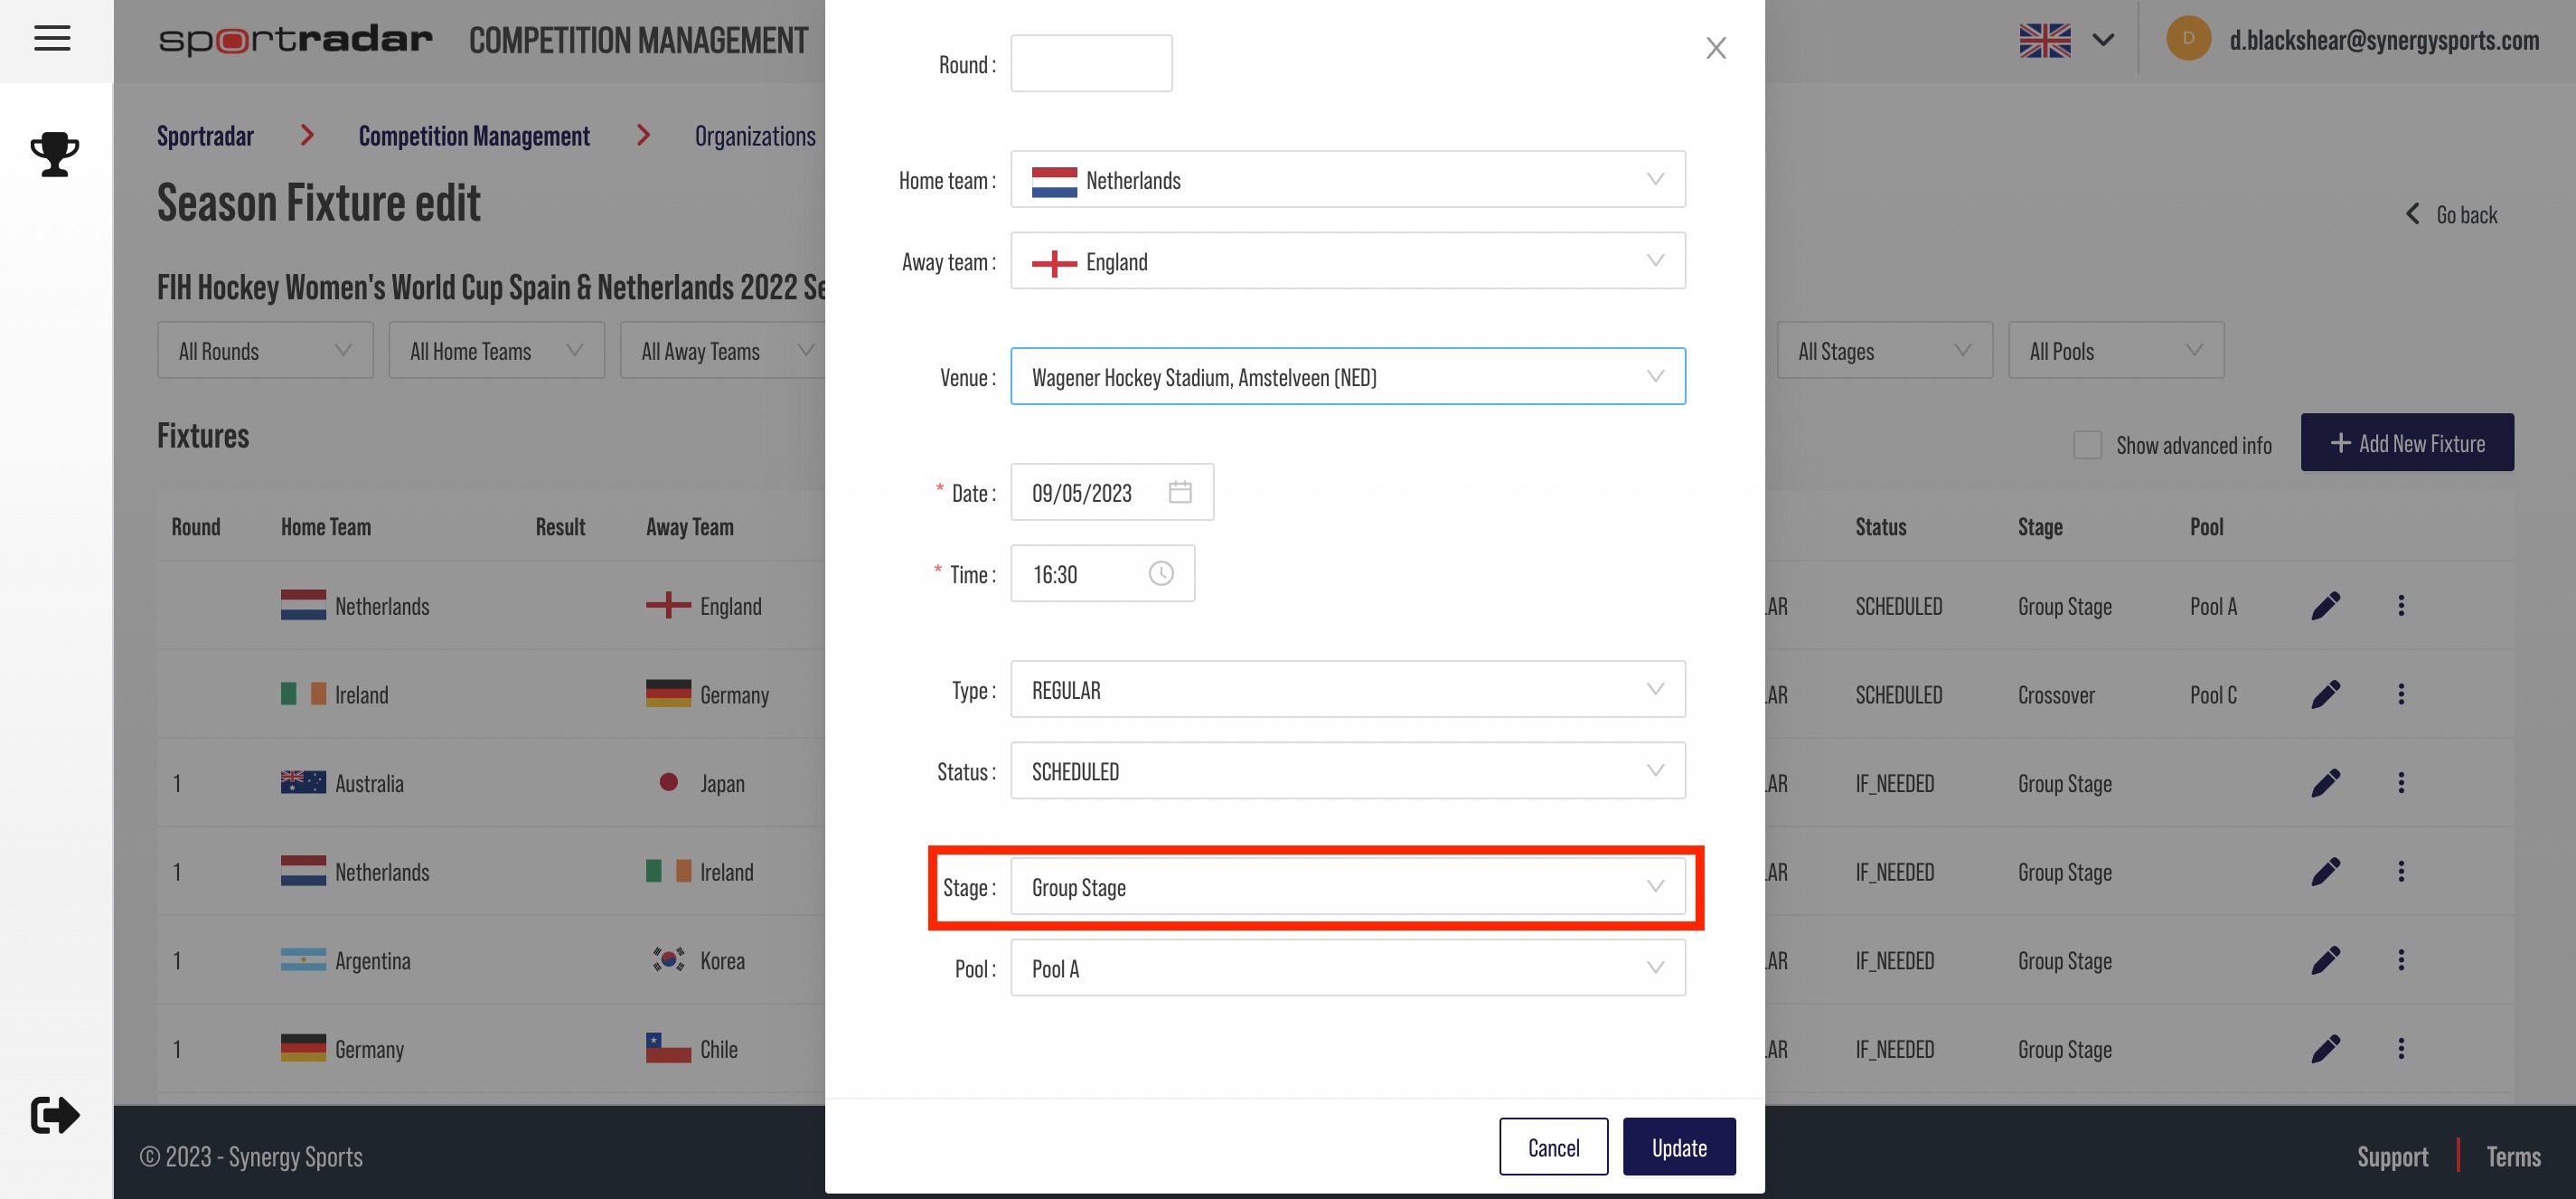
Task: Open Organizations breadcrumb link
Action: pos(755,136)
